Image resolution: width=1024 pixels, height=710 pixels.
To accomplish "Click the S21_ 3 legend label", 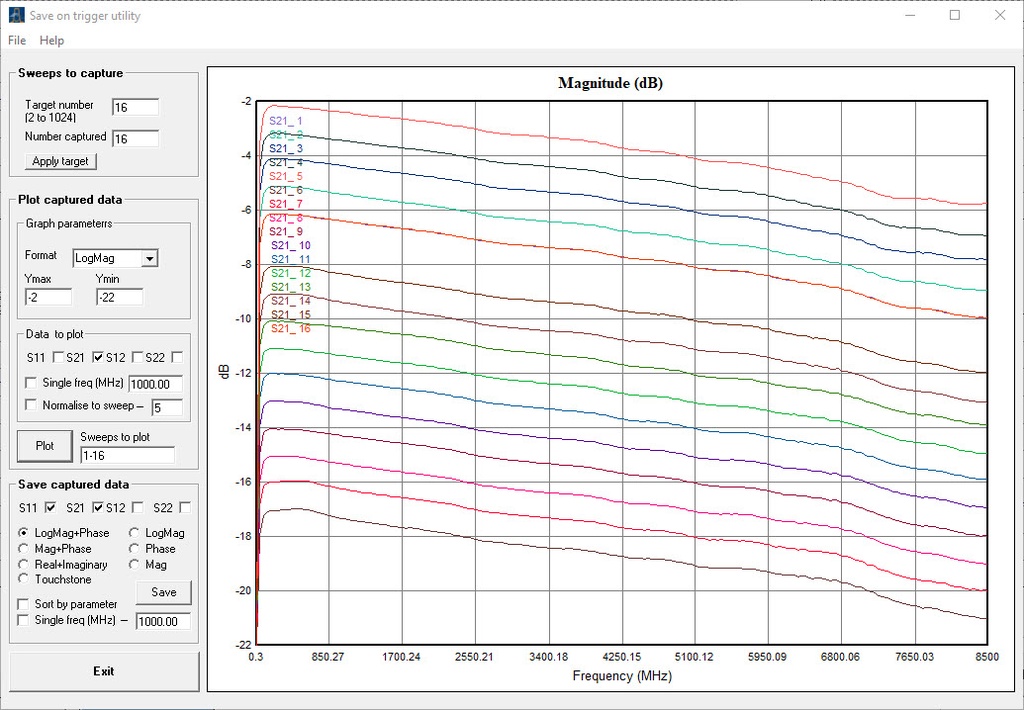I will 286,149.
